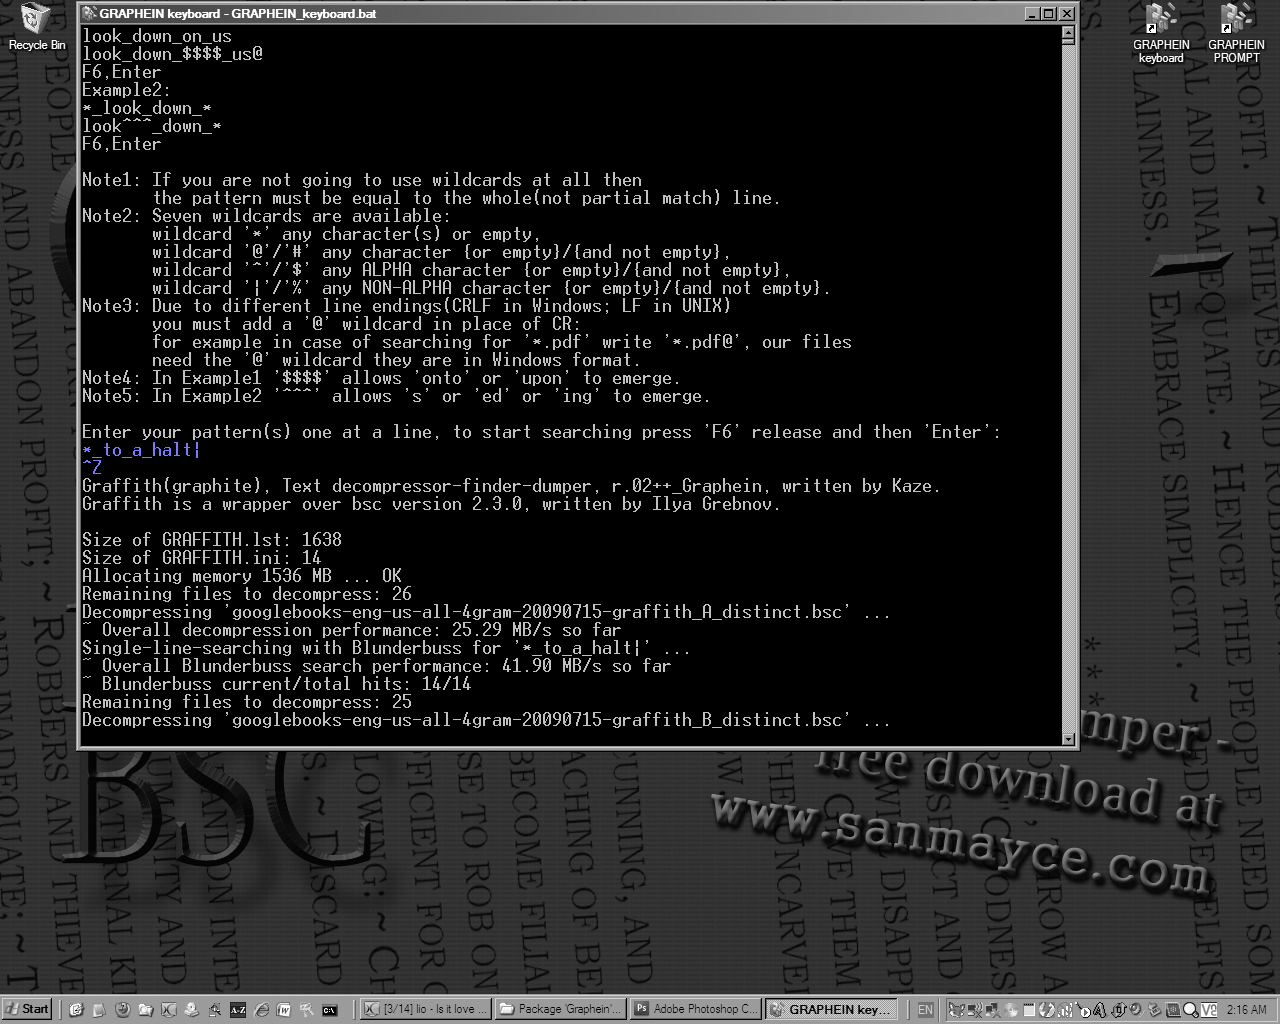Launch the X media player quick launch icon
The height and width of the screenshot is (1024, 1280).
pos(168,1010)
